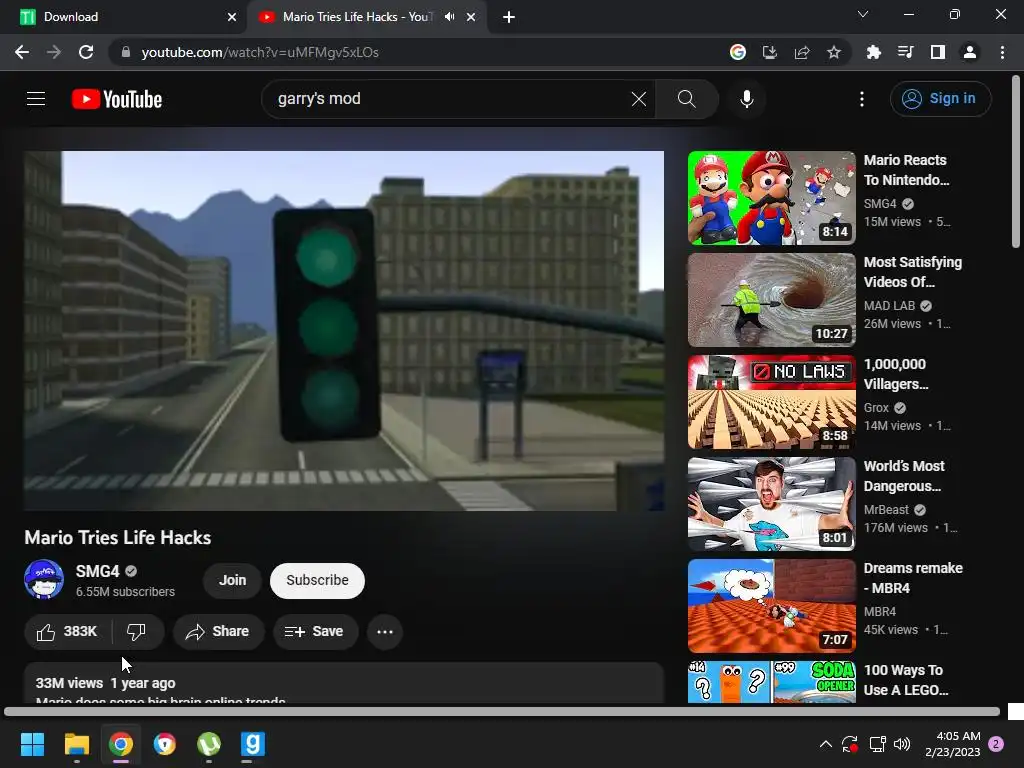This screenshot has height=768, width=1024.
Task: Open YouTube settings three-dot menu
Action: [862, 99]
